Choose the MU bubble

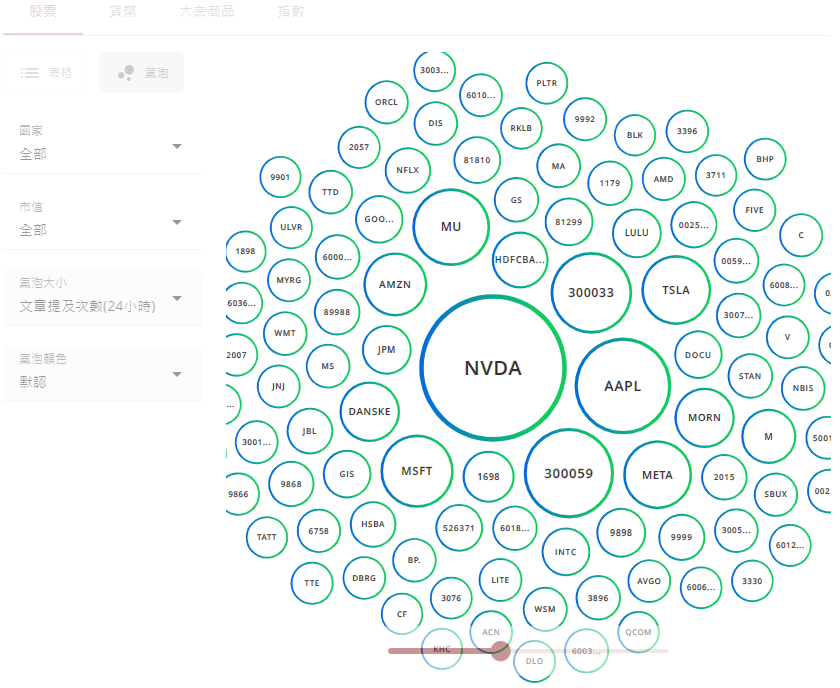[451, 227]
